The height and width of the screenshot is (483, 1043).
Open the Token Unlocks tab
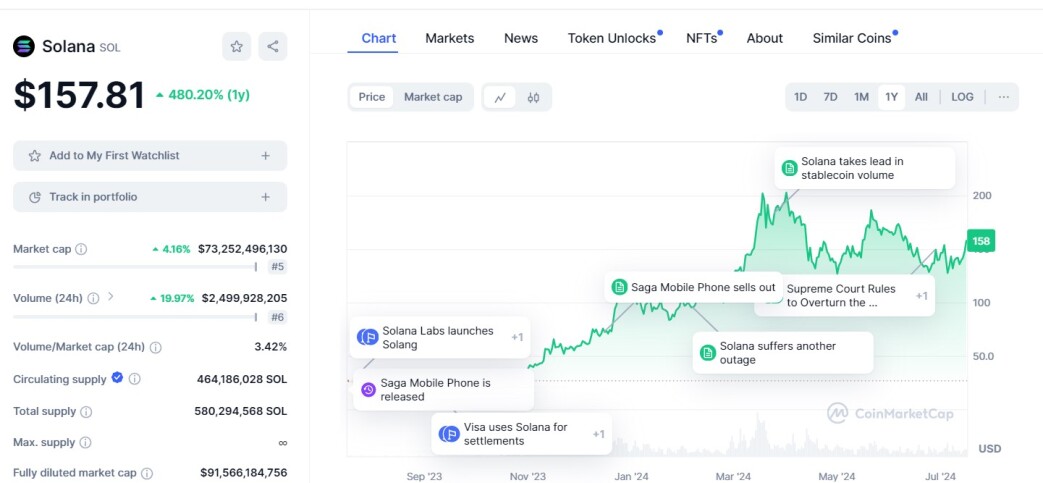612,38
